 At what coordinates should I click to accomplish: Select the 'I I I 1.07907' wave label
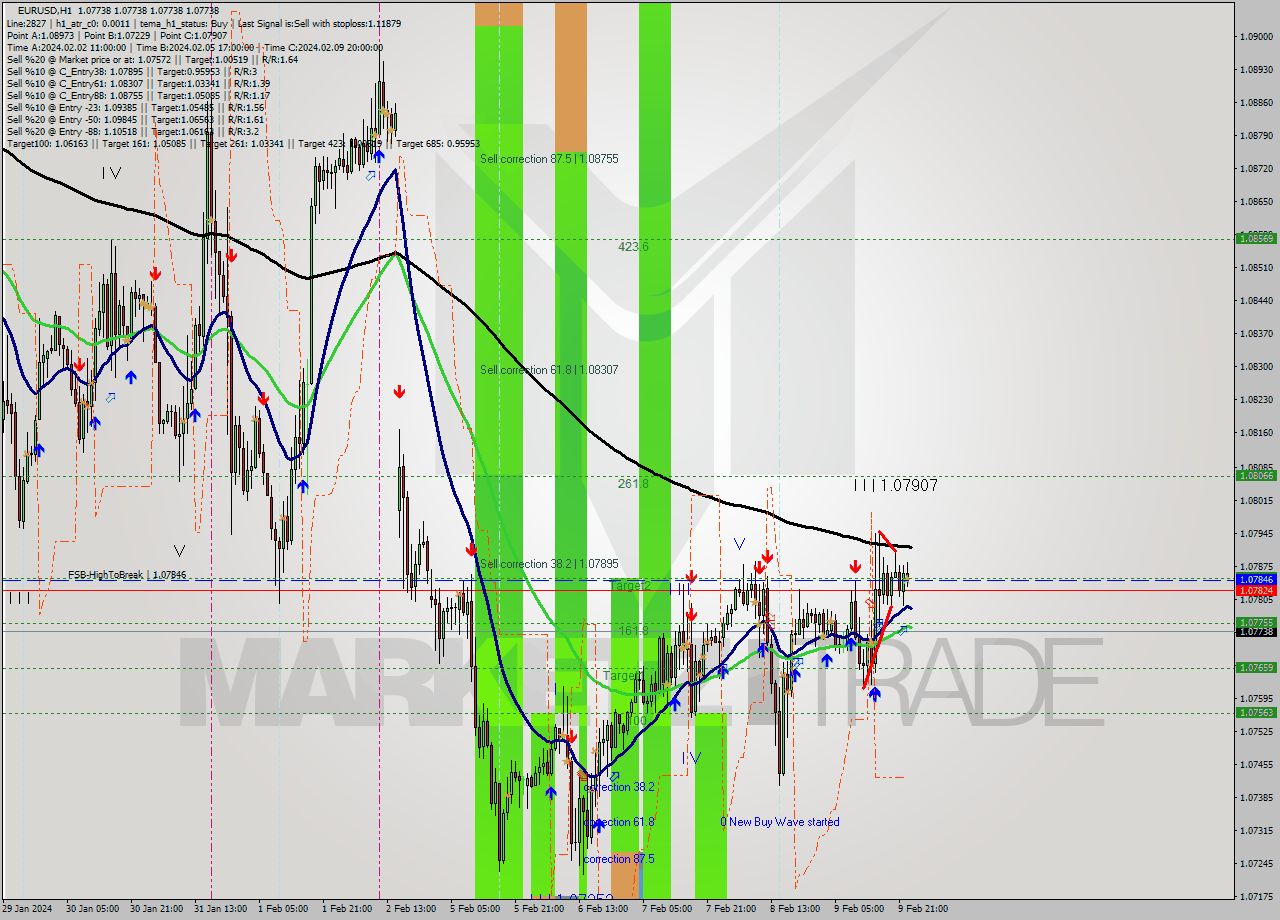click(x=895, y=485)
